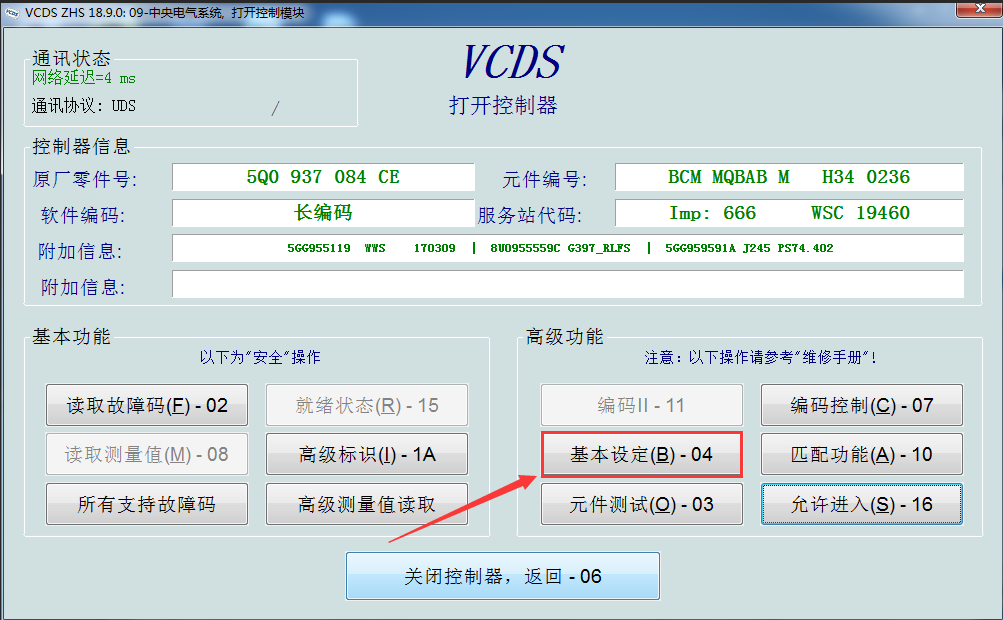Click the 所有支持故障码 button
Screen dimensions: 1003x620
point(146,504)
